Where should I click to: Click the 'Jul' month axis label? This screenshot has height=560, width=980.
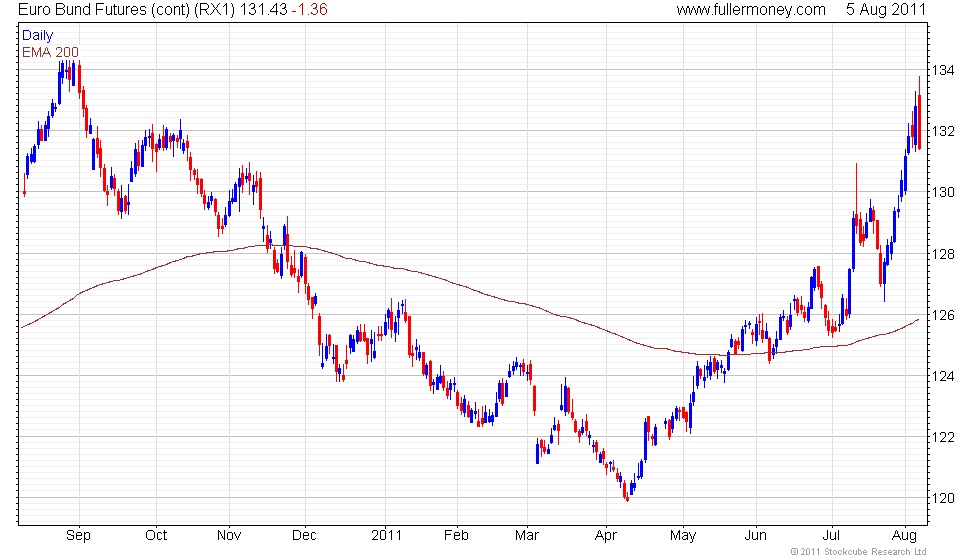[831, 536]
